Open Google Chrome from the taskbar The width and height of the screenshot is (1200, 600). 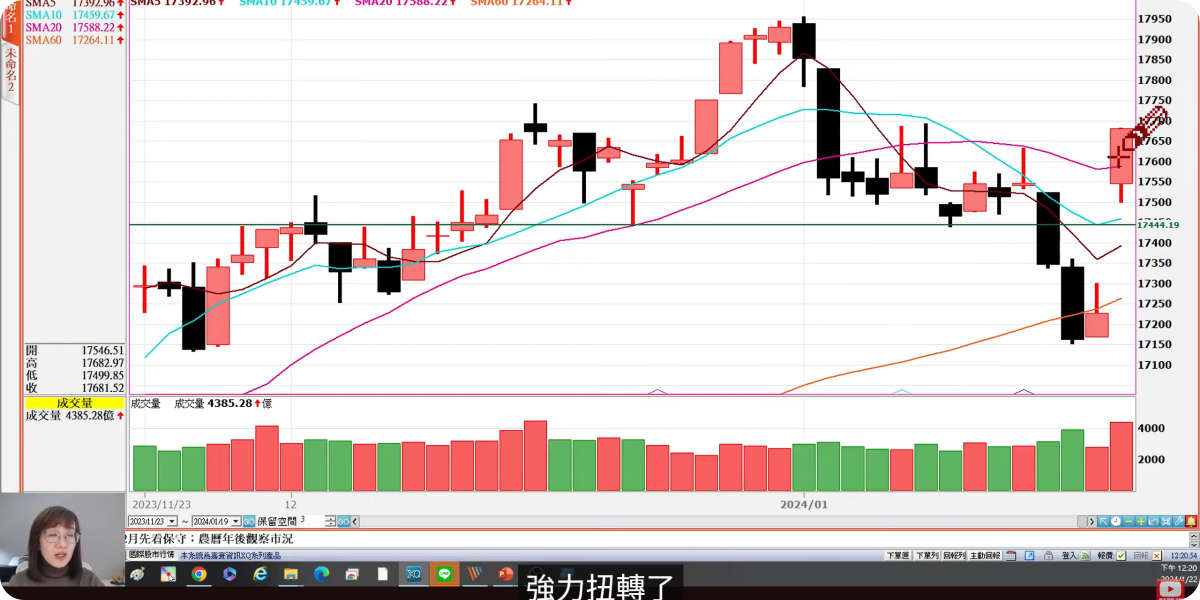(x=199, y=574)
